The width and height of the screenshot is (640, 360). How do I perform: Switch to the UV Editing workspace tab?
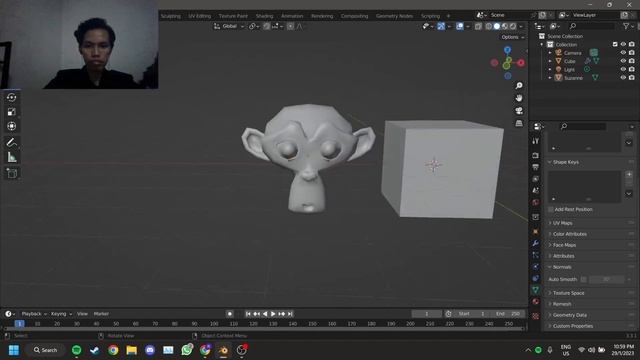coord(200,16)
